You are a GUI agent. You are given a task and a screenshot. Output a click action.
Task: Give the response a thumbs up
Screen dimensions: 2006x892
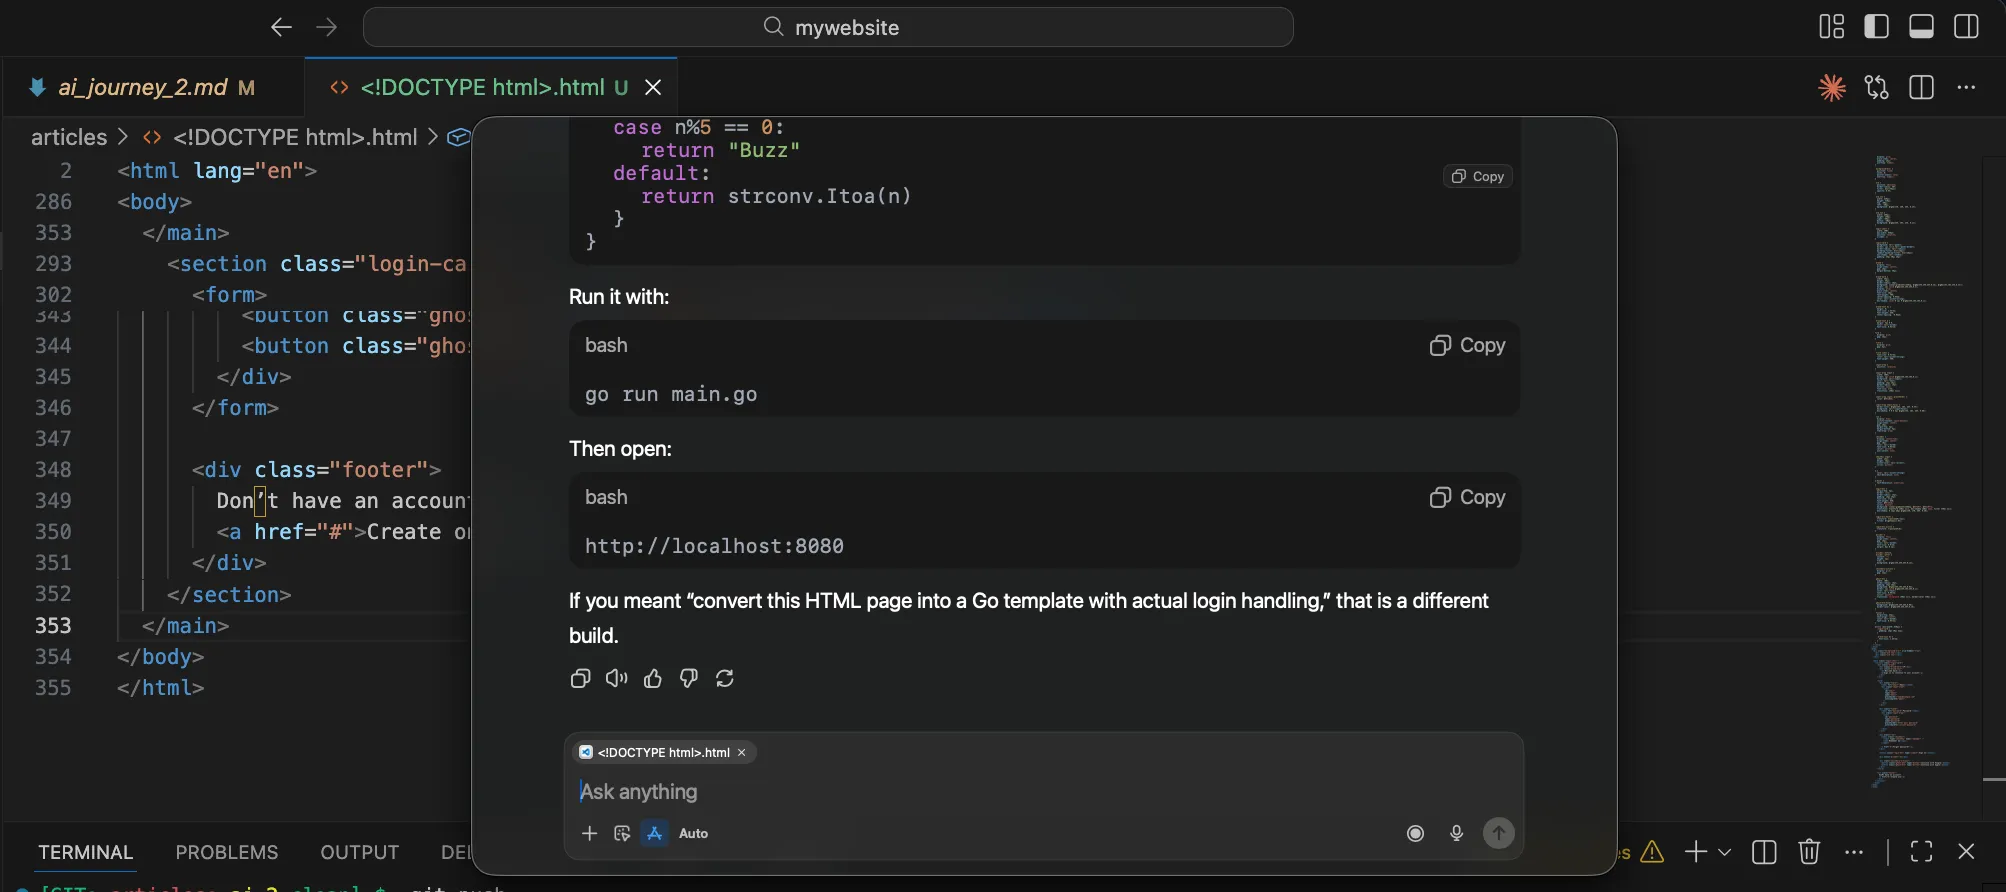coord(653,679)
